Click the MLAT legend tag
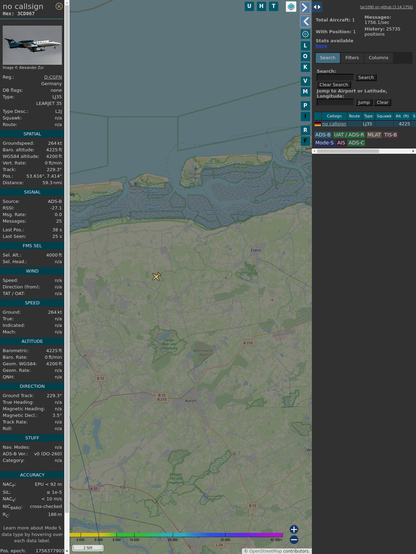This screenshot has width=416, height=554. click(x=374, y=135)
